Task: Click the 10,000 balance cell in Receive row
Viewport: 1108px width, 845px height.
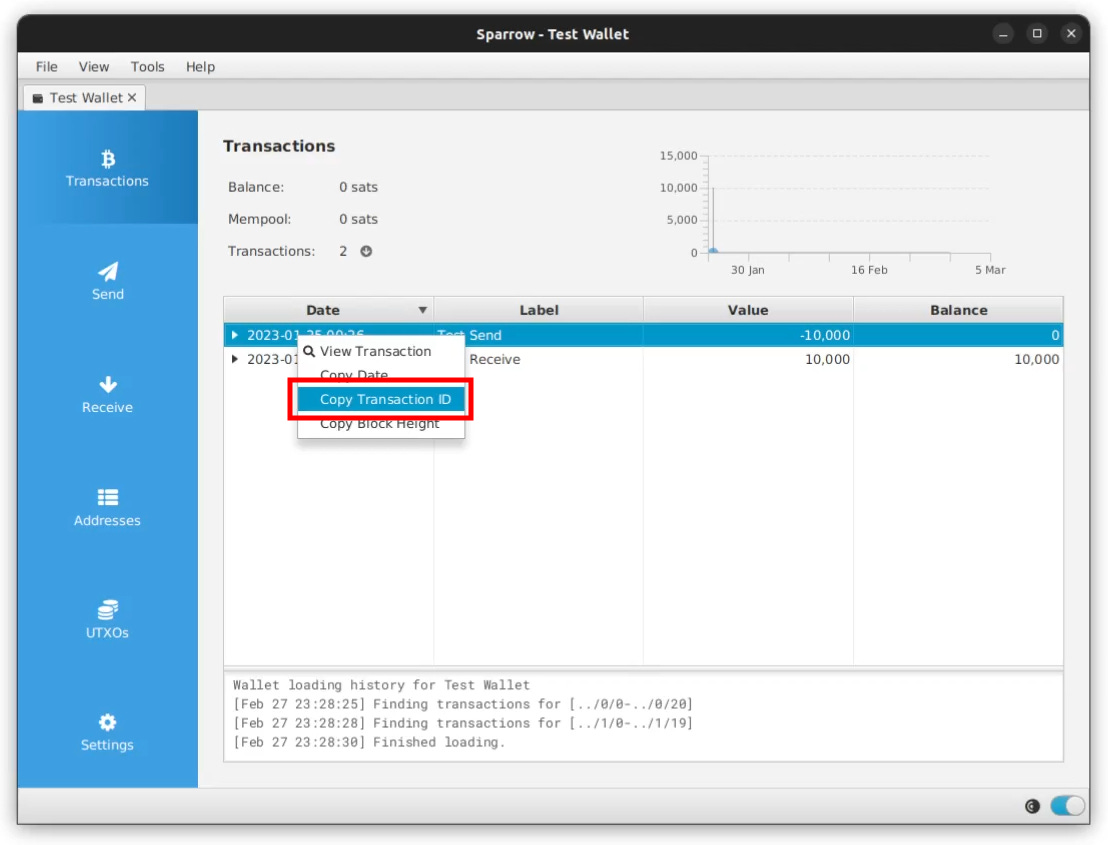Action: 958,359
